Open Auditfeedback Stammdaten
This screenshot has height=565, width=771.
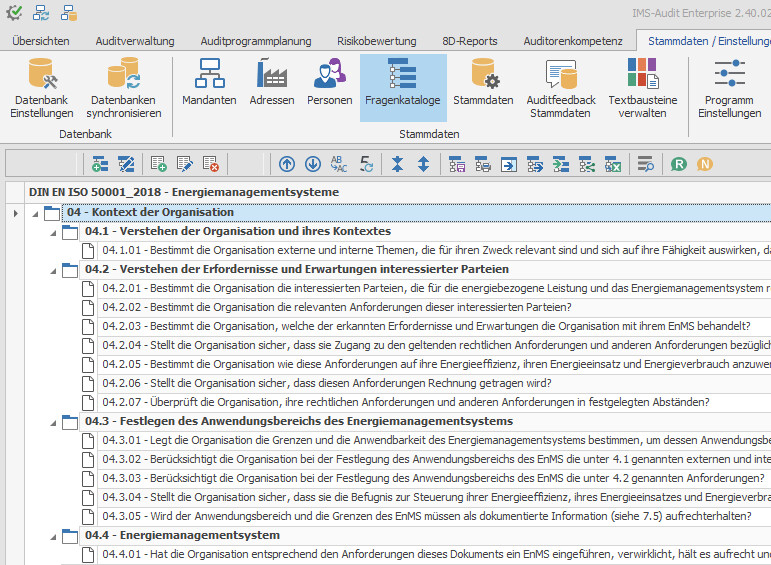pyautogui.click(x=561, y=88)
